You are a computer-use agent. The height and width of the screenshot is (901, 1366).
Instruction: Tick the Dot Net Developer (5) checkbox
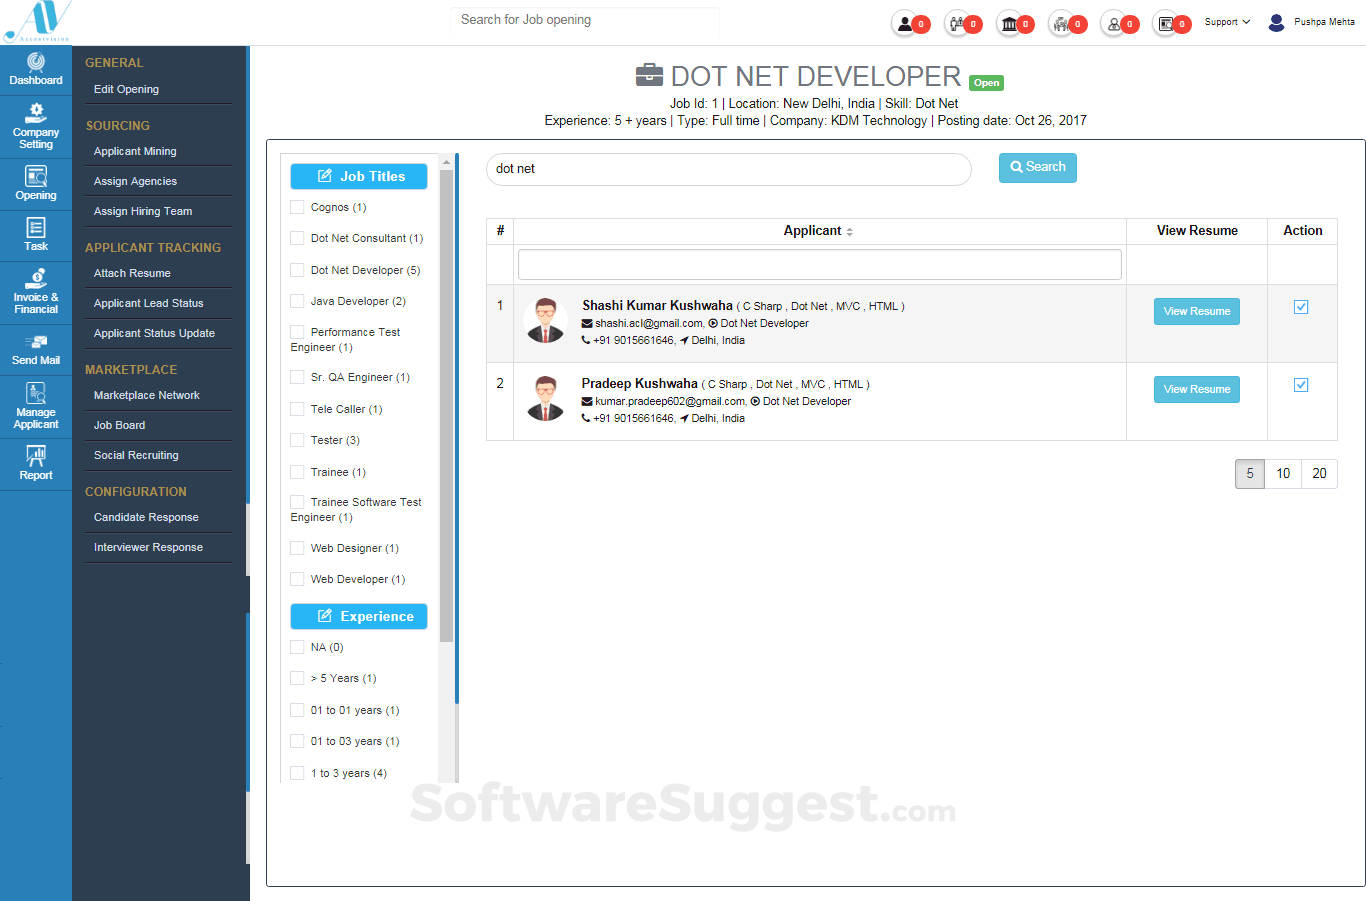(297, 270)
